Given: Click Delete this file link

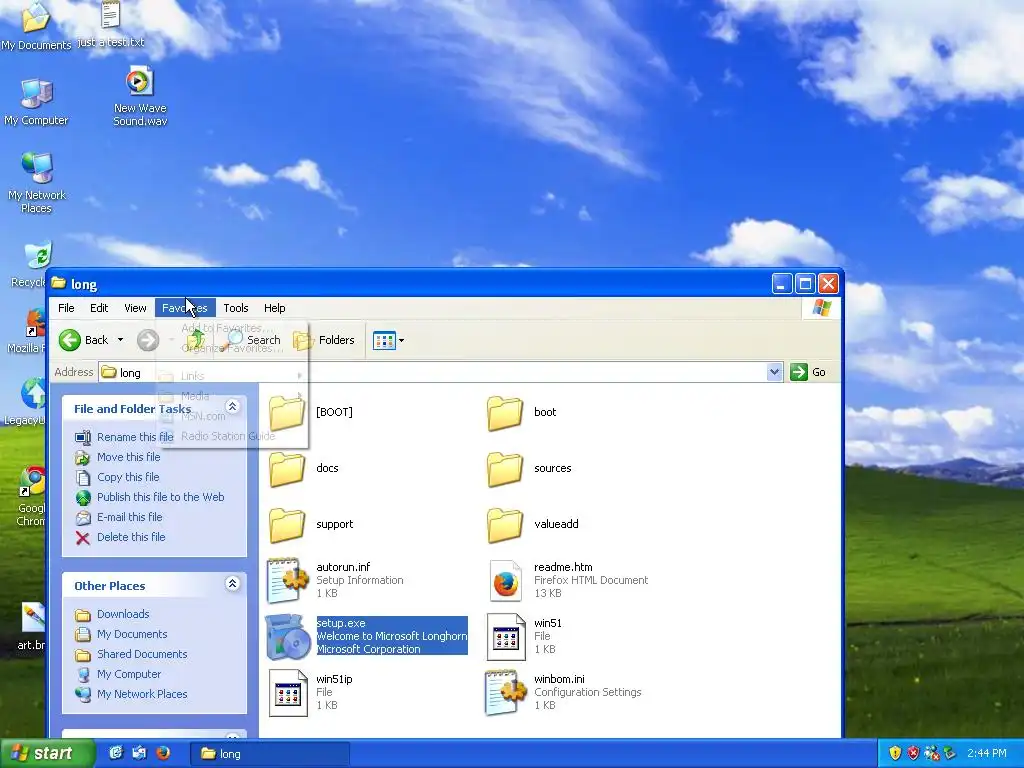Looking at the screenshot, I should pyautogui.click(x=131, y=537).
